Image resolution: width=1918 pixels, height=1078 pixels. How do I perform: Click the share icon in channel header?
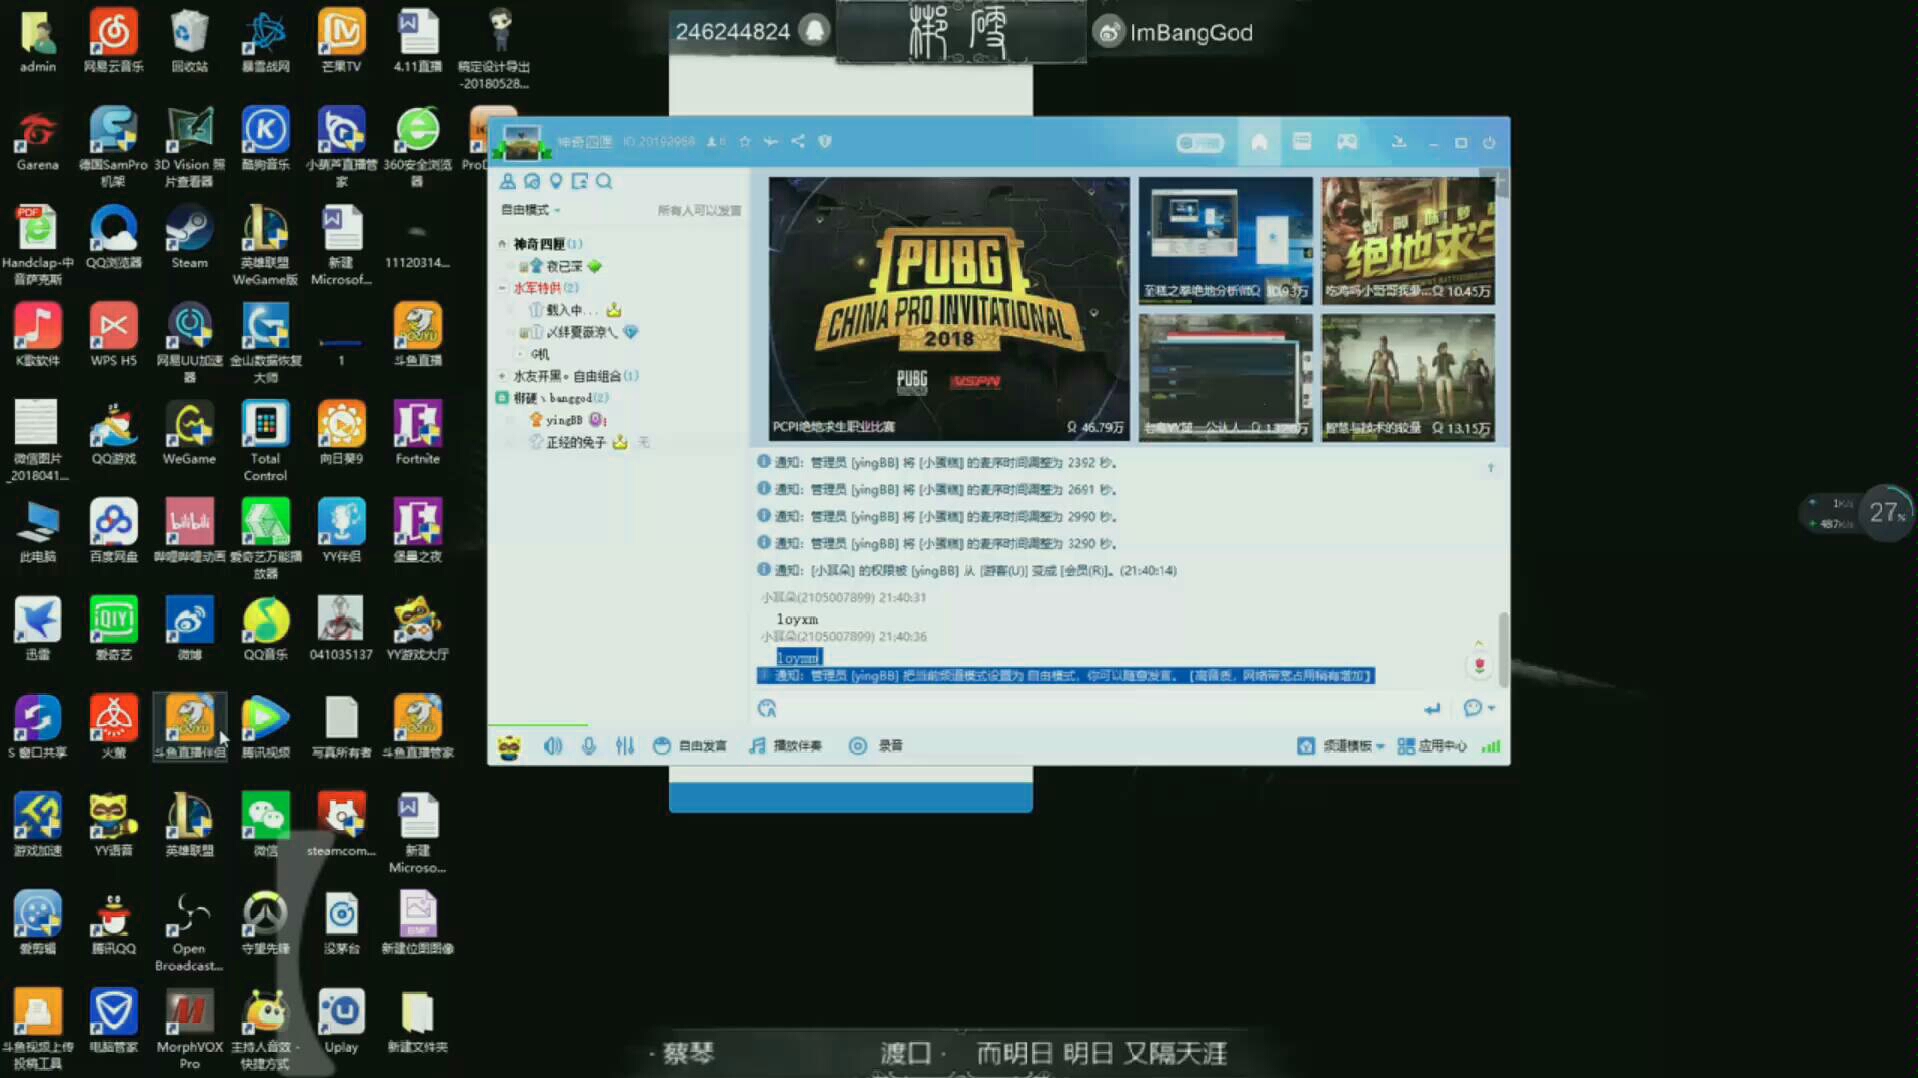pyautogui.click(x=798, y=142)
